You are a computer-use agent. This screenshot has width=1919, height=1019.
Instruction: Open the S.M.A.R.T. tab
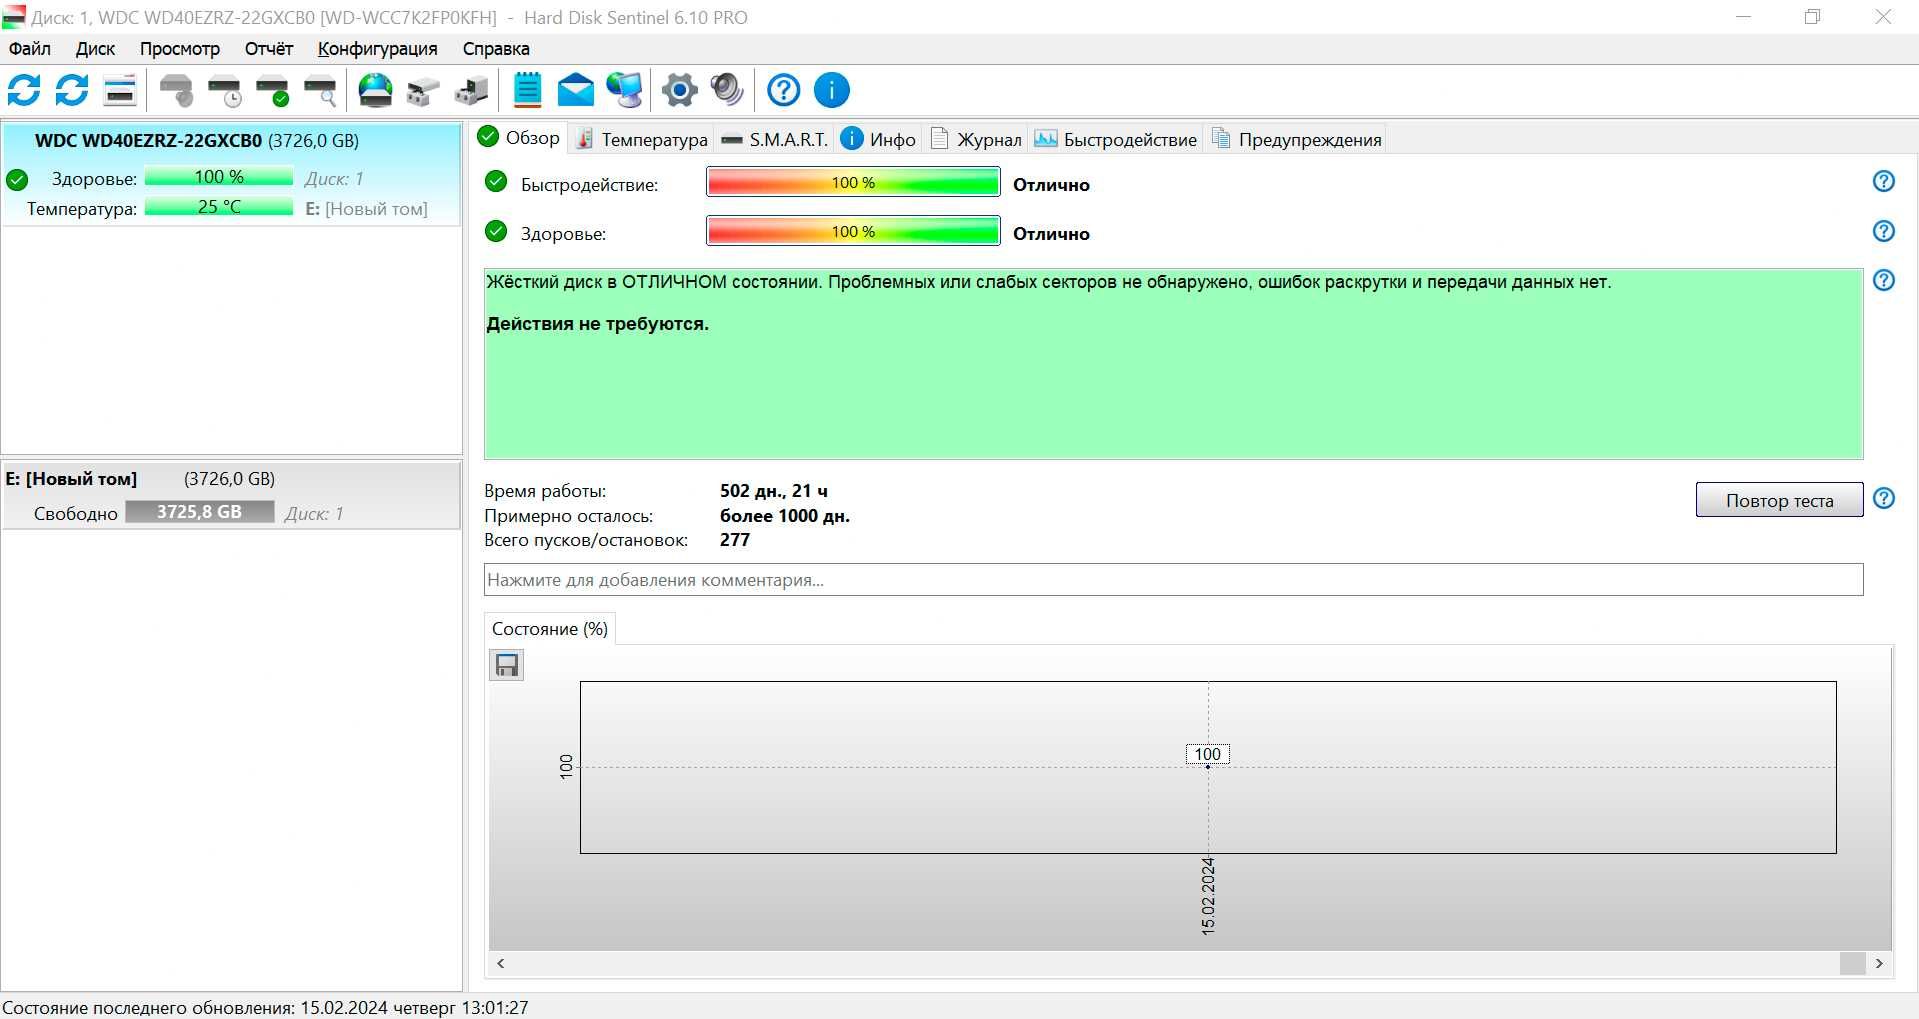click(774, 140)
